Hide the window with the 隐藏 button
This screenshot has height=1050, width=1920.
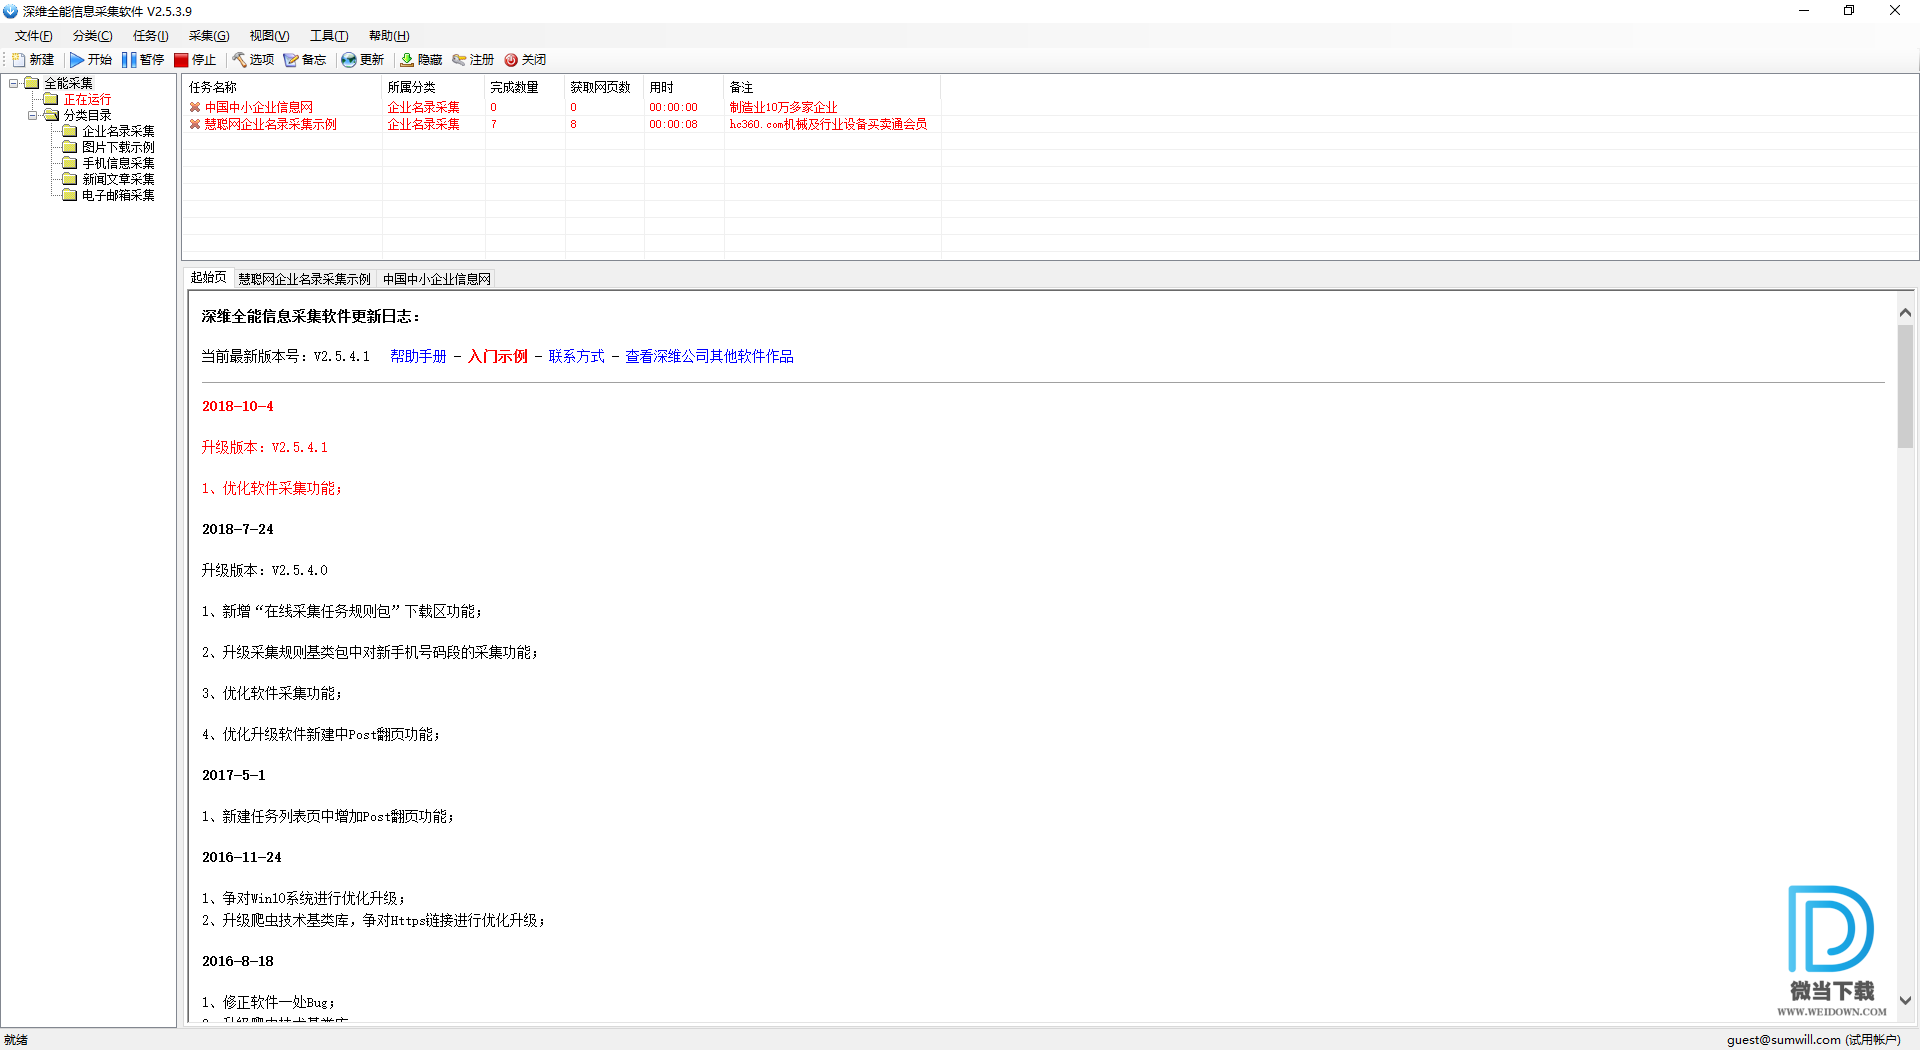[420, 60]
